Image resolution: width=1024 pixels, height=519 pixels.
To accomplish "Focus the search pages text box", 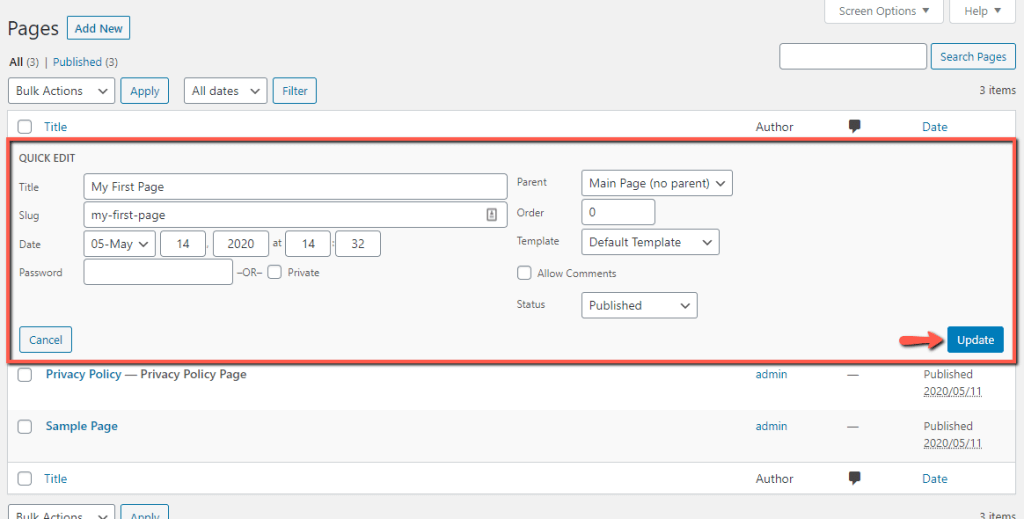I will click(853, 57).
